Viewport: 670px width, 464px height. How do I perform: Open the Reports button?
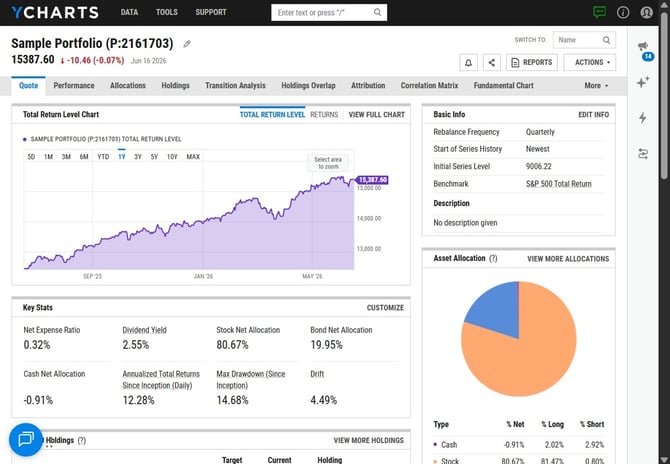coord(532,62)
